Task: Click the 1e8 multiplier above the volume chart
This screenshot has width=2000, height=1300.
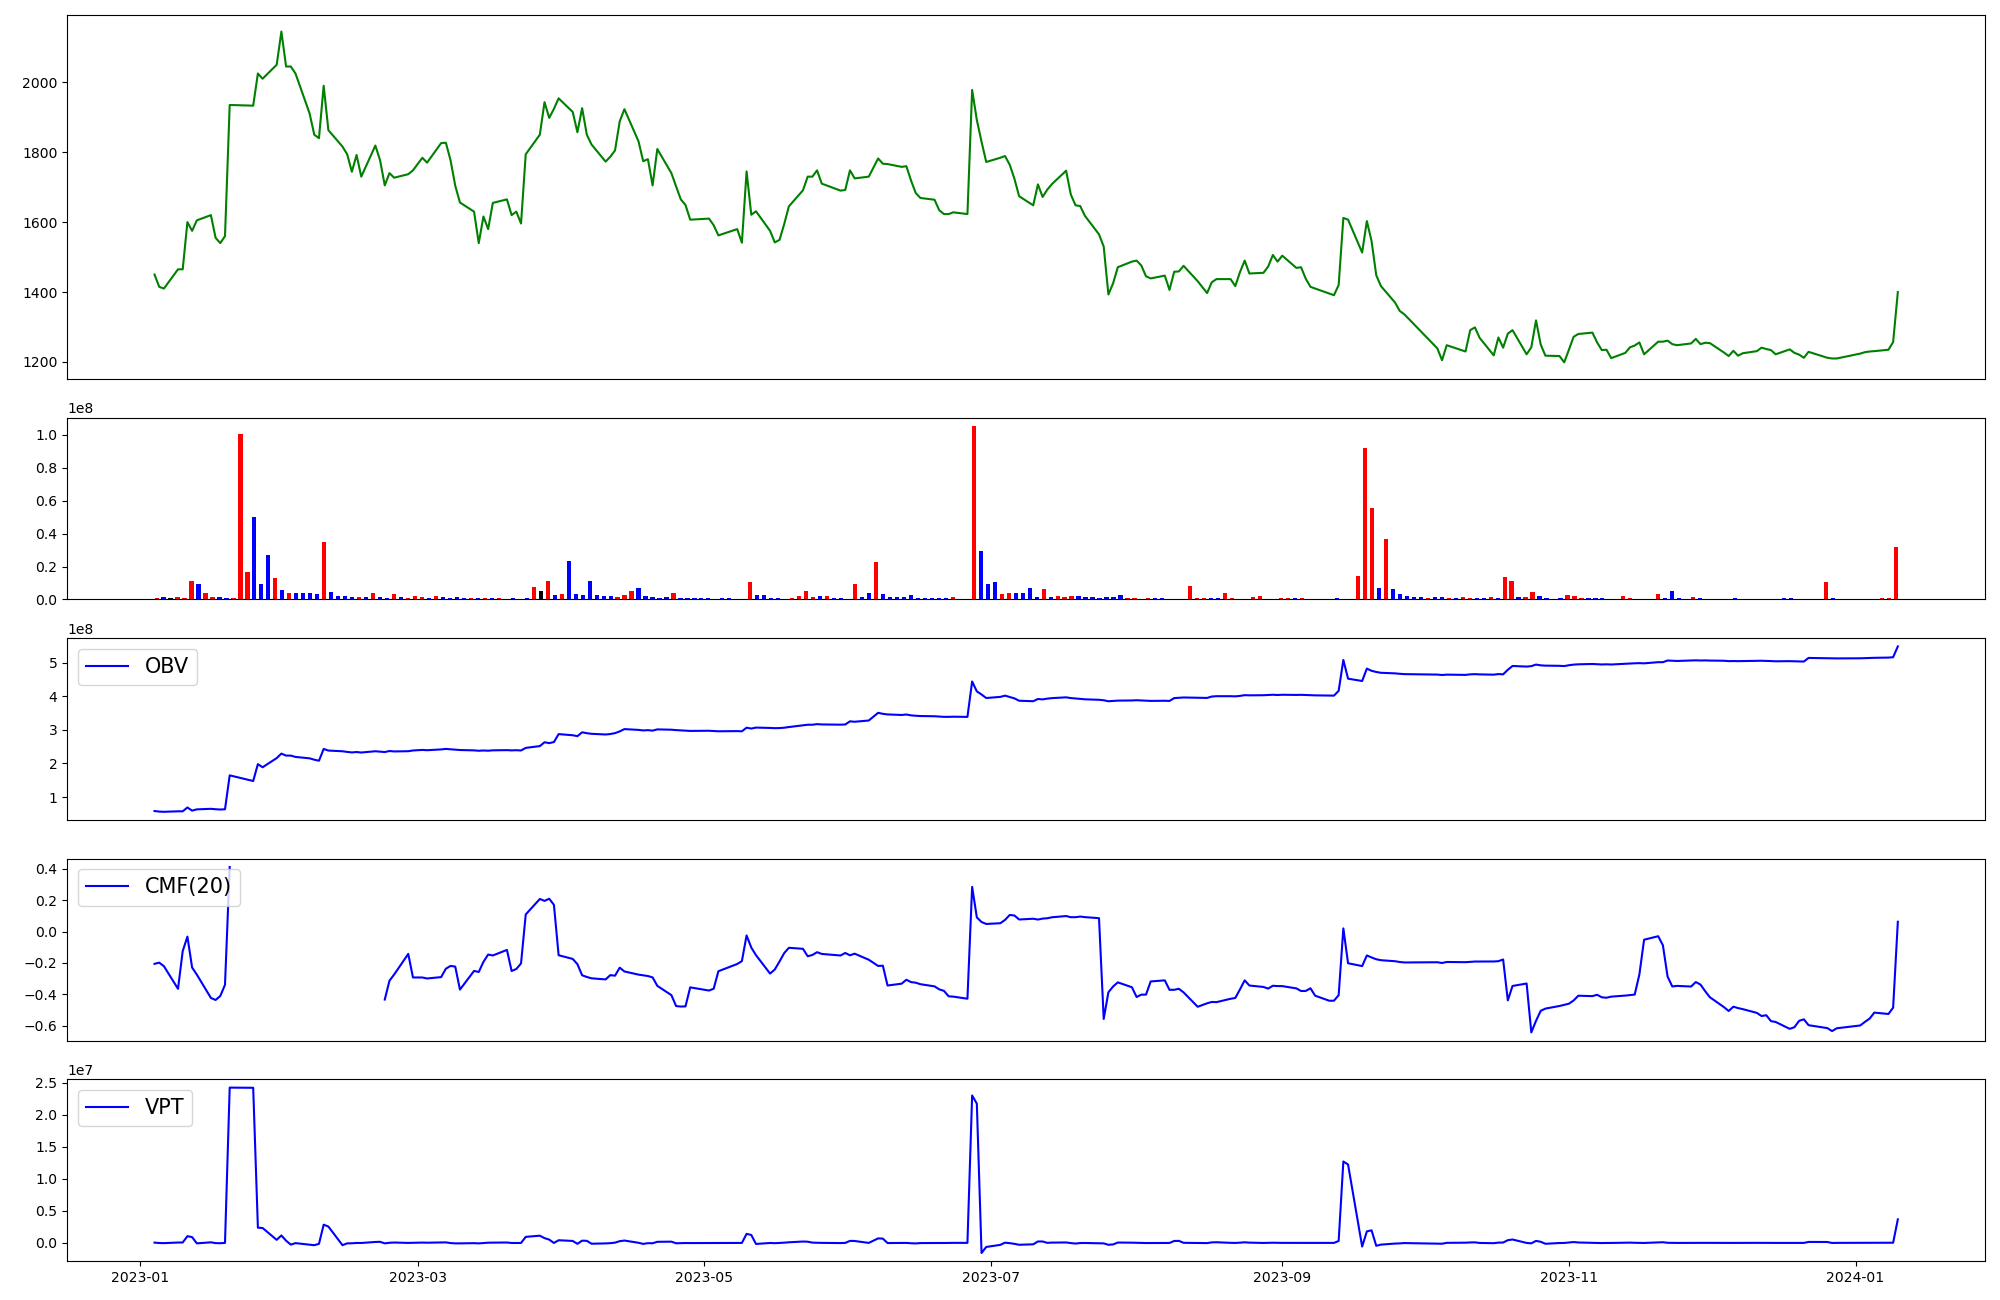Action: pos(80,408)
